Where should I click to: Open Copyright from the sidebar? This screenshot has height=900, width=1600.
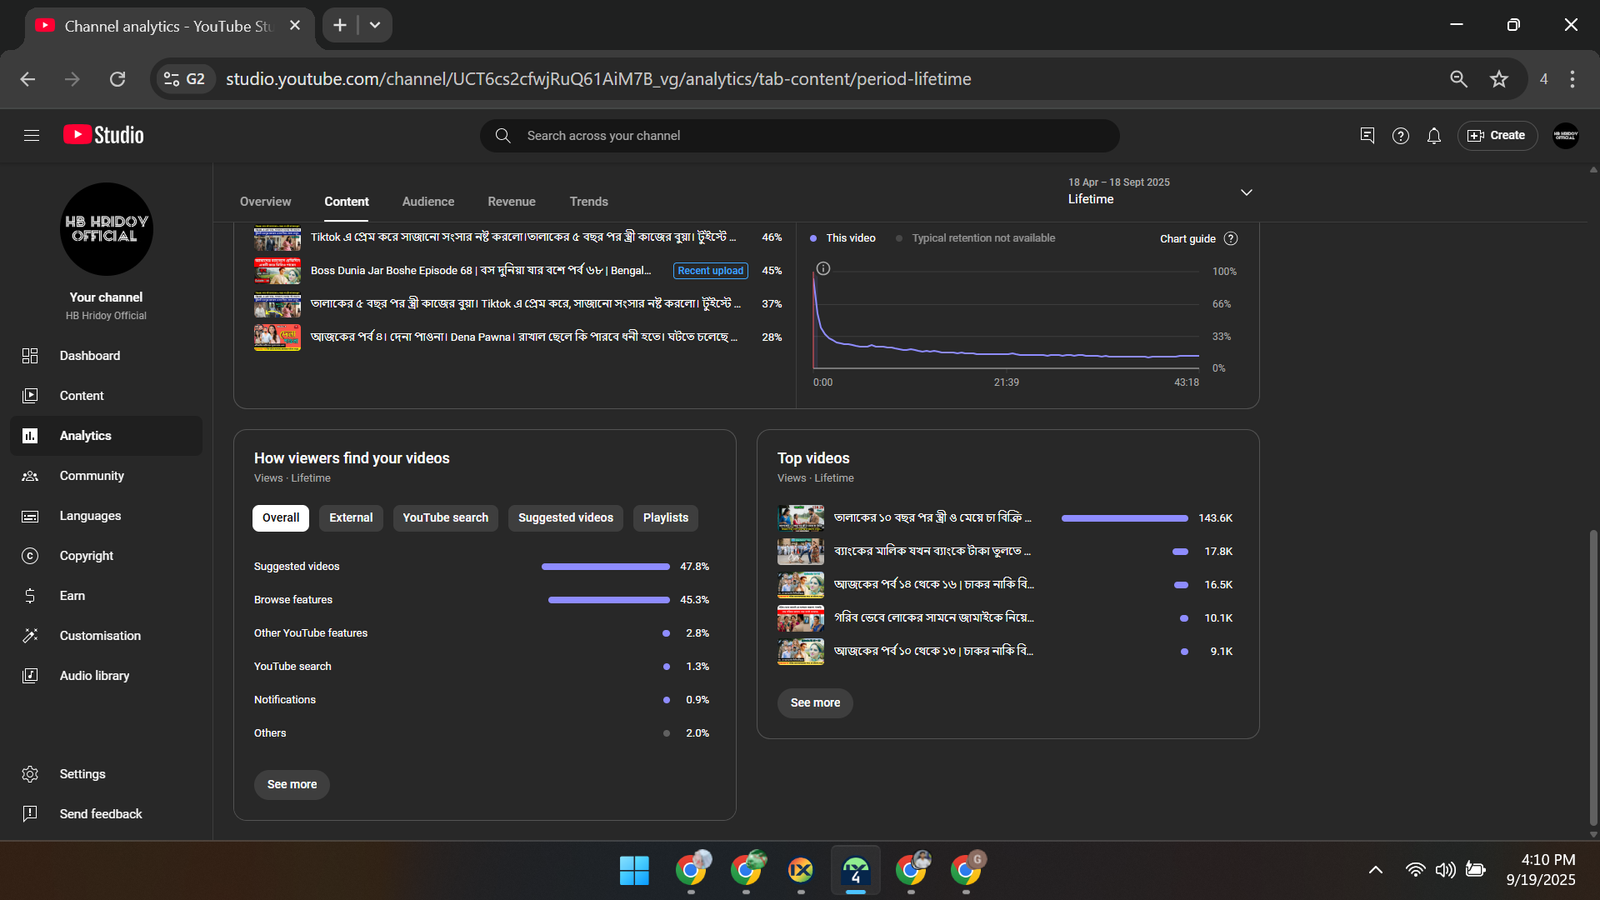click(x=86, y=556)
